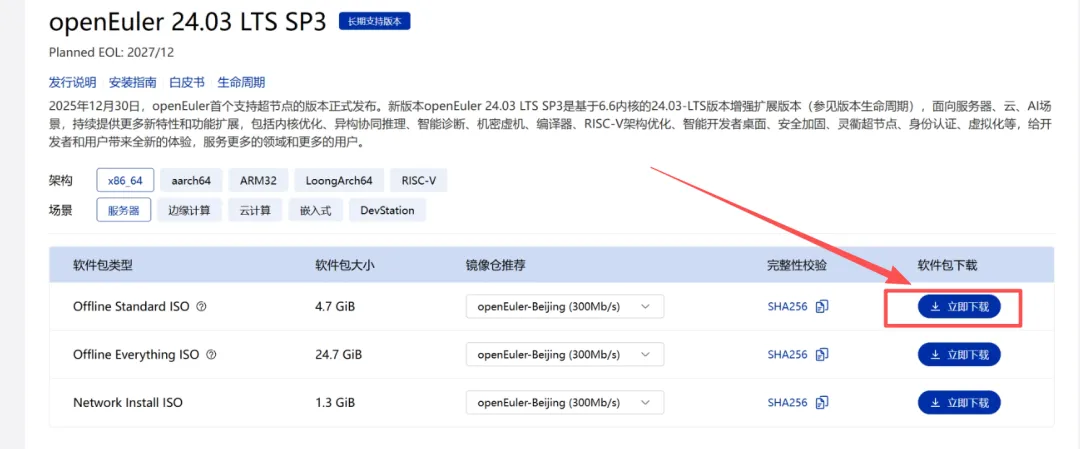
Task: Open SHA256 link for Network Install ISO
Action: 787,402
